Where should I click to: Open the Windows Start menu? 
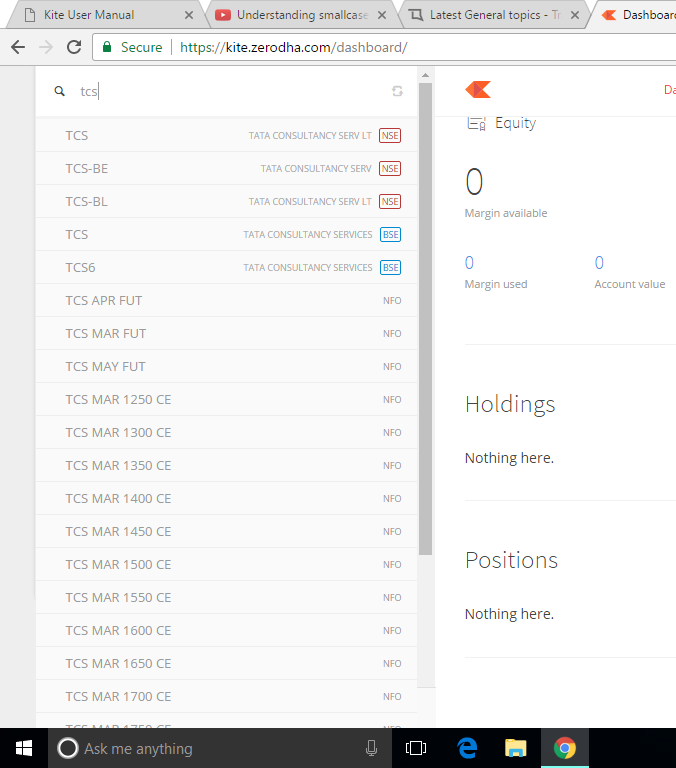click(x=24, y=748)
